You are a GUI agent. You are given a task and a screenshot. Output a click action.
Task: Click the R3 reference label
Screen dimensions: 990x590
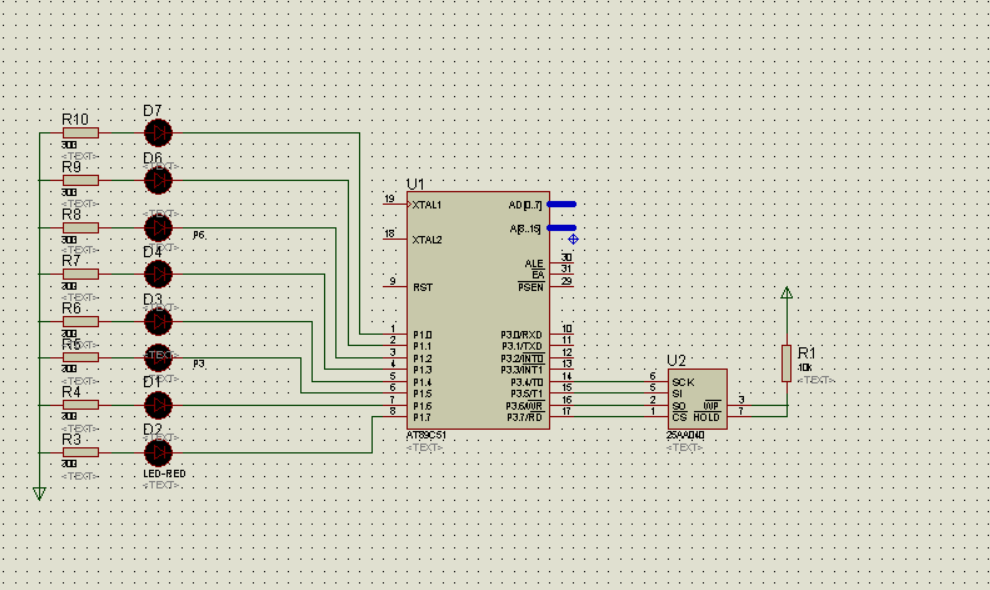click(x=71, y=439)
